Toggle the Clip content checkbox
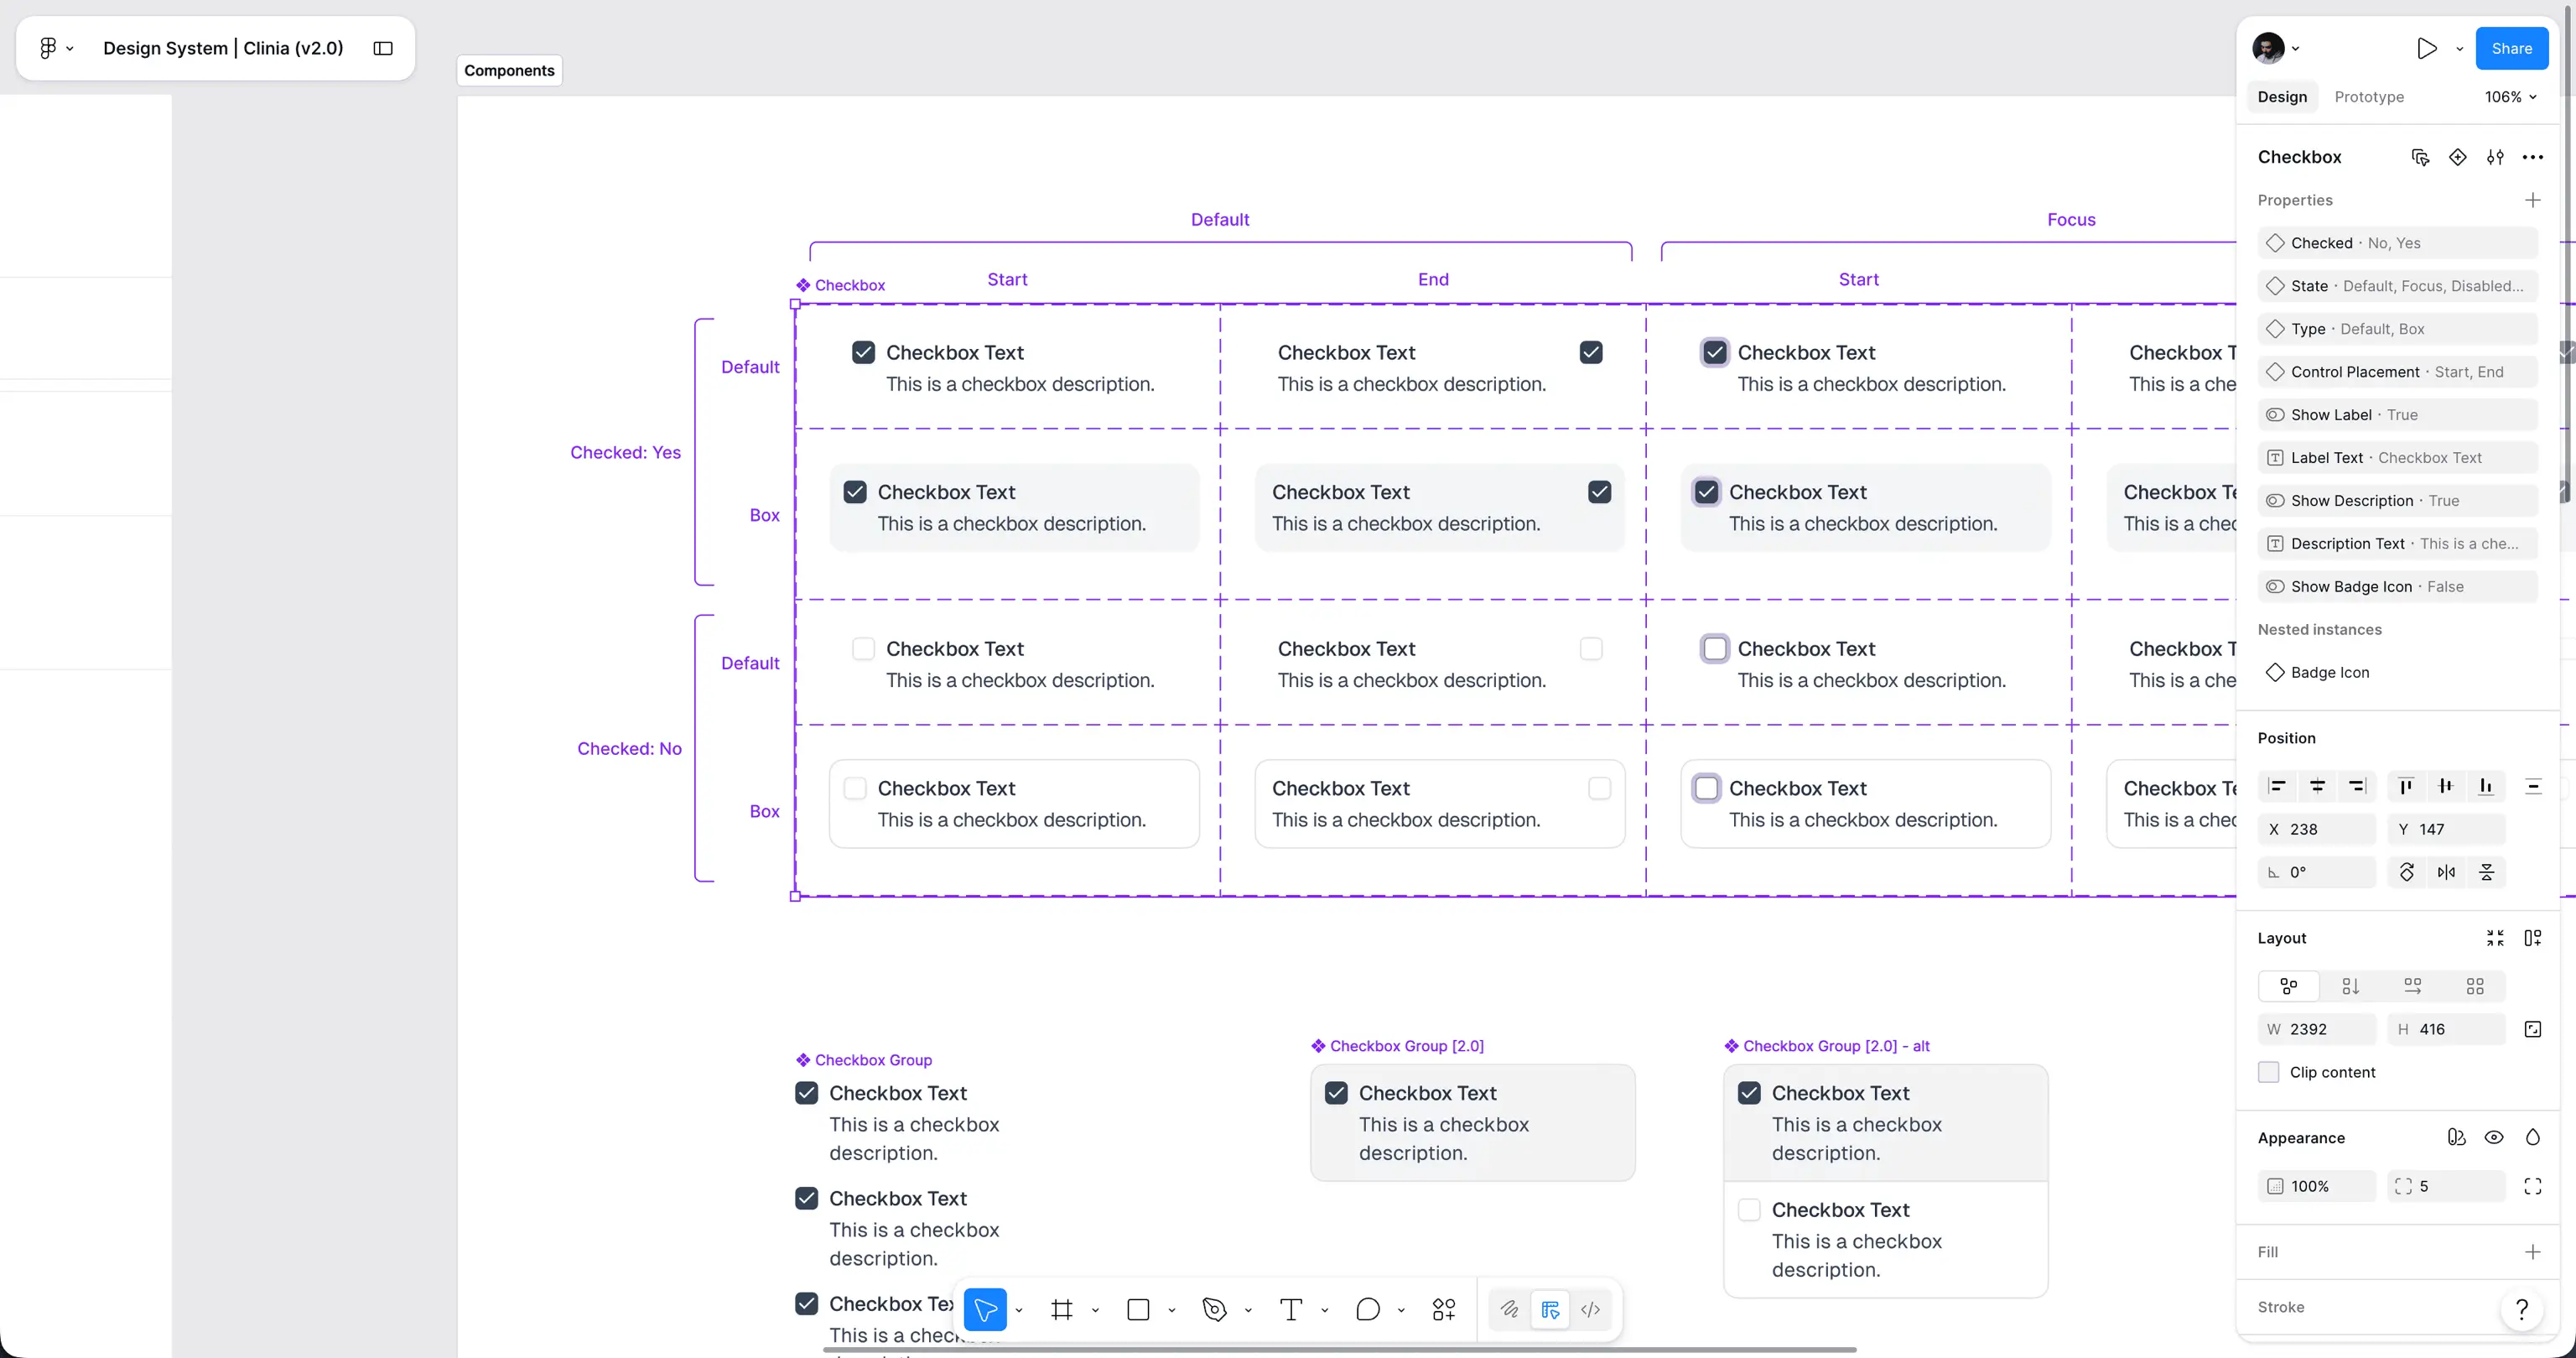Screen dimensions: 2576x1358 [x=2269, y=1072]
